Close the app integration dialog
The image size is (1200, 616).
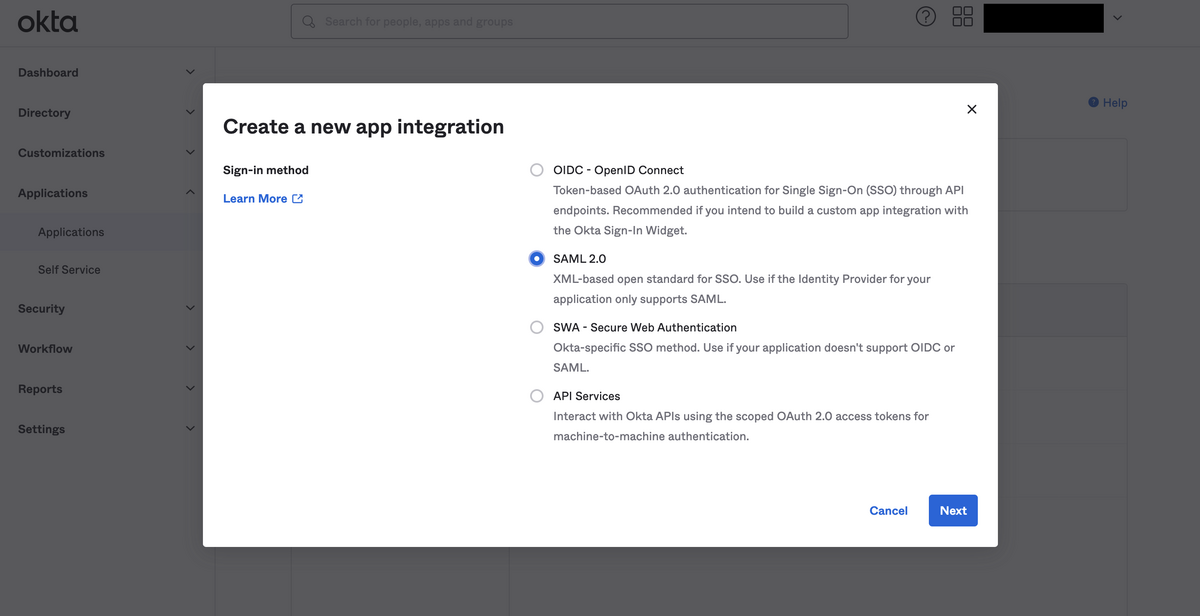point(971,109)
